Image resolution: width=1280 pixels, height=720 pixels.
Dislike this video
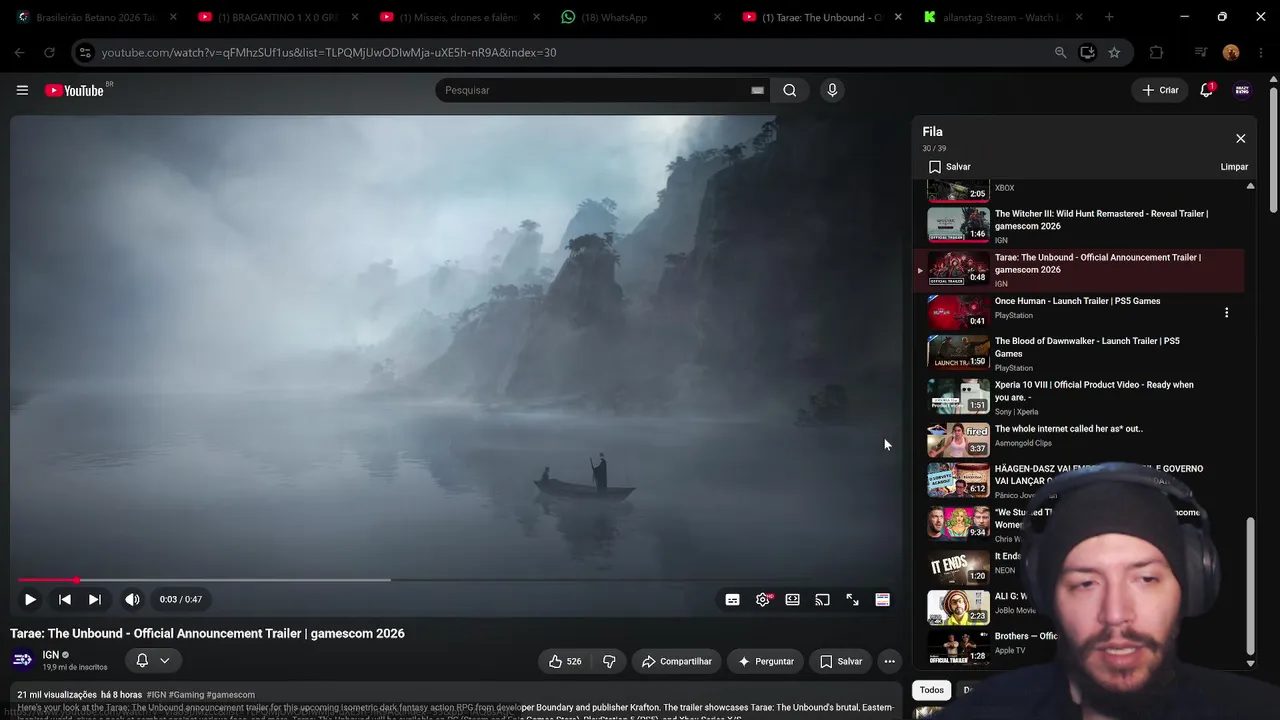click(609, 661)
